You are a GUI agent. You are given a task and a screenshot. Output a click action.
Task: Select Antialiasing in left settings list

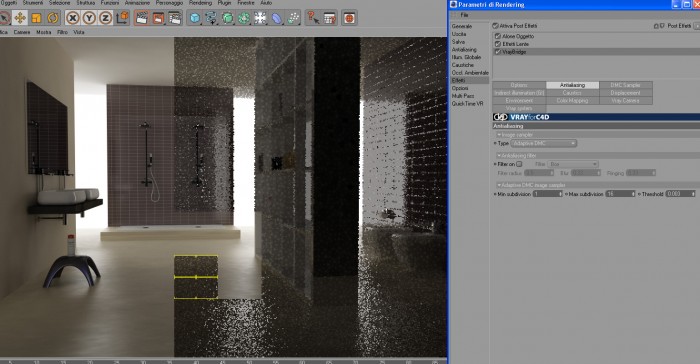pyautogui.click(x=464, y=50)
